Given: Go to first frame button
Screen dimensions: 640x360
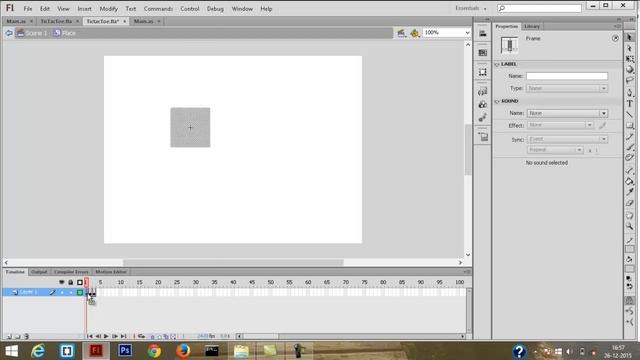Looking at the screenshot, I should click(x=89, y=336).
